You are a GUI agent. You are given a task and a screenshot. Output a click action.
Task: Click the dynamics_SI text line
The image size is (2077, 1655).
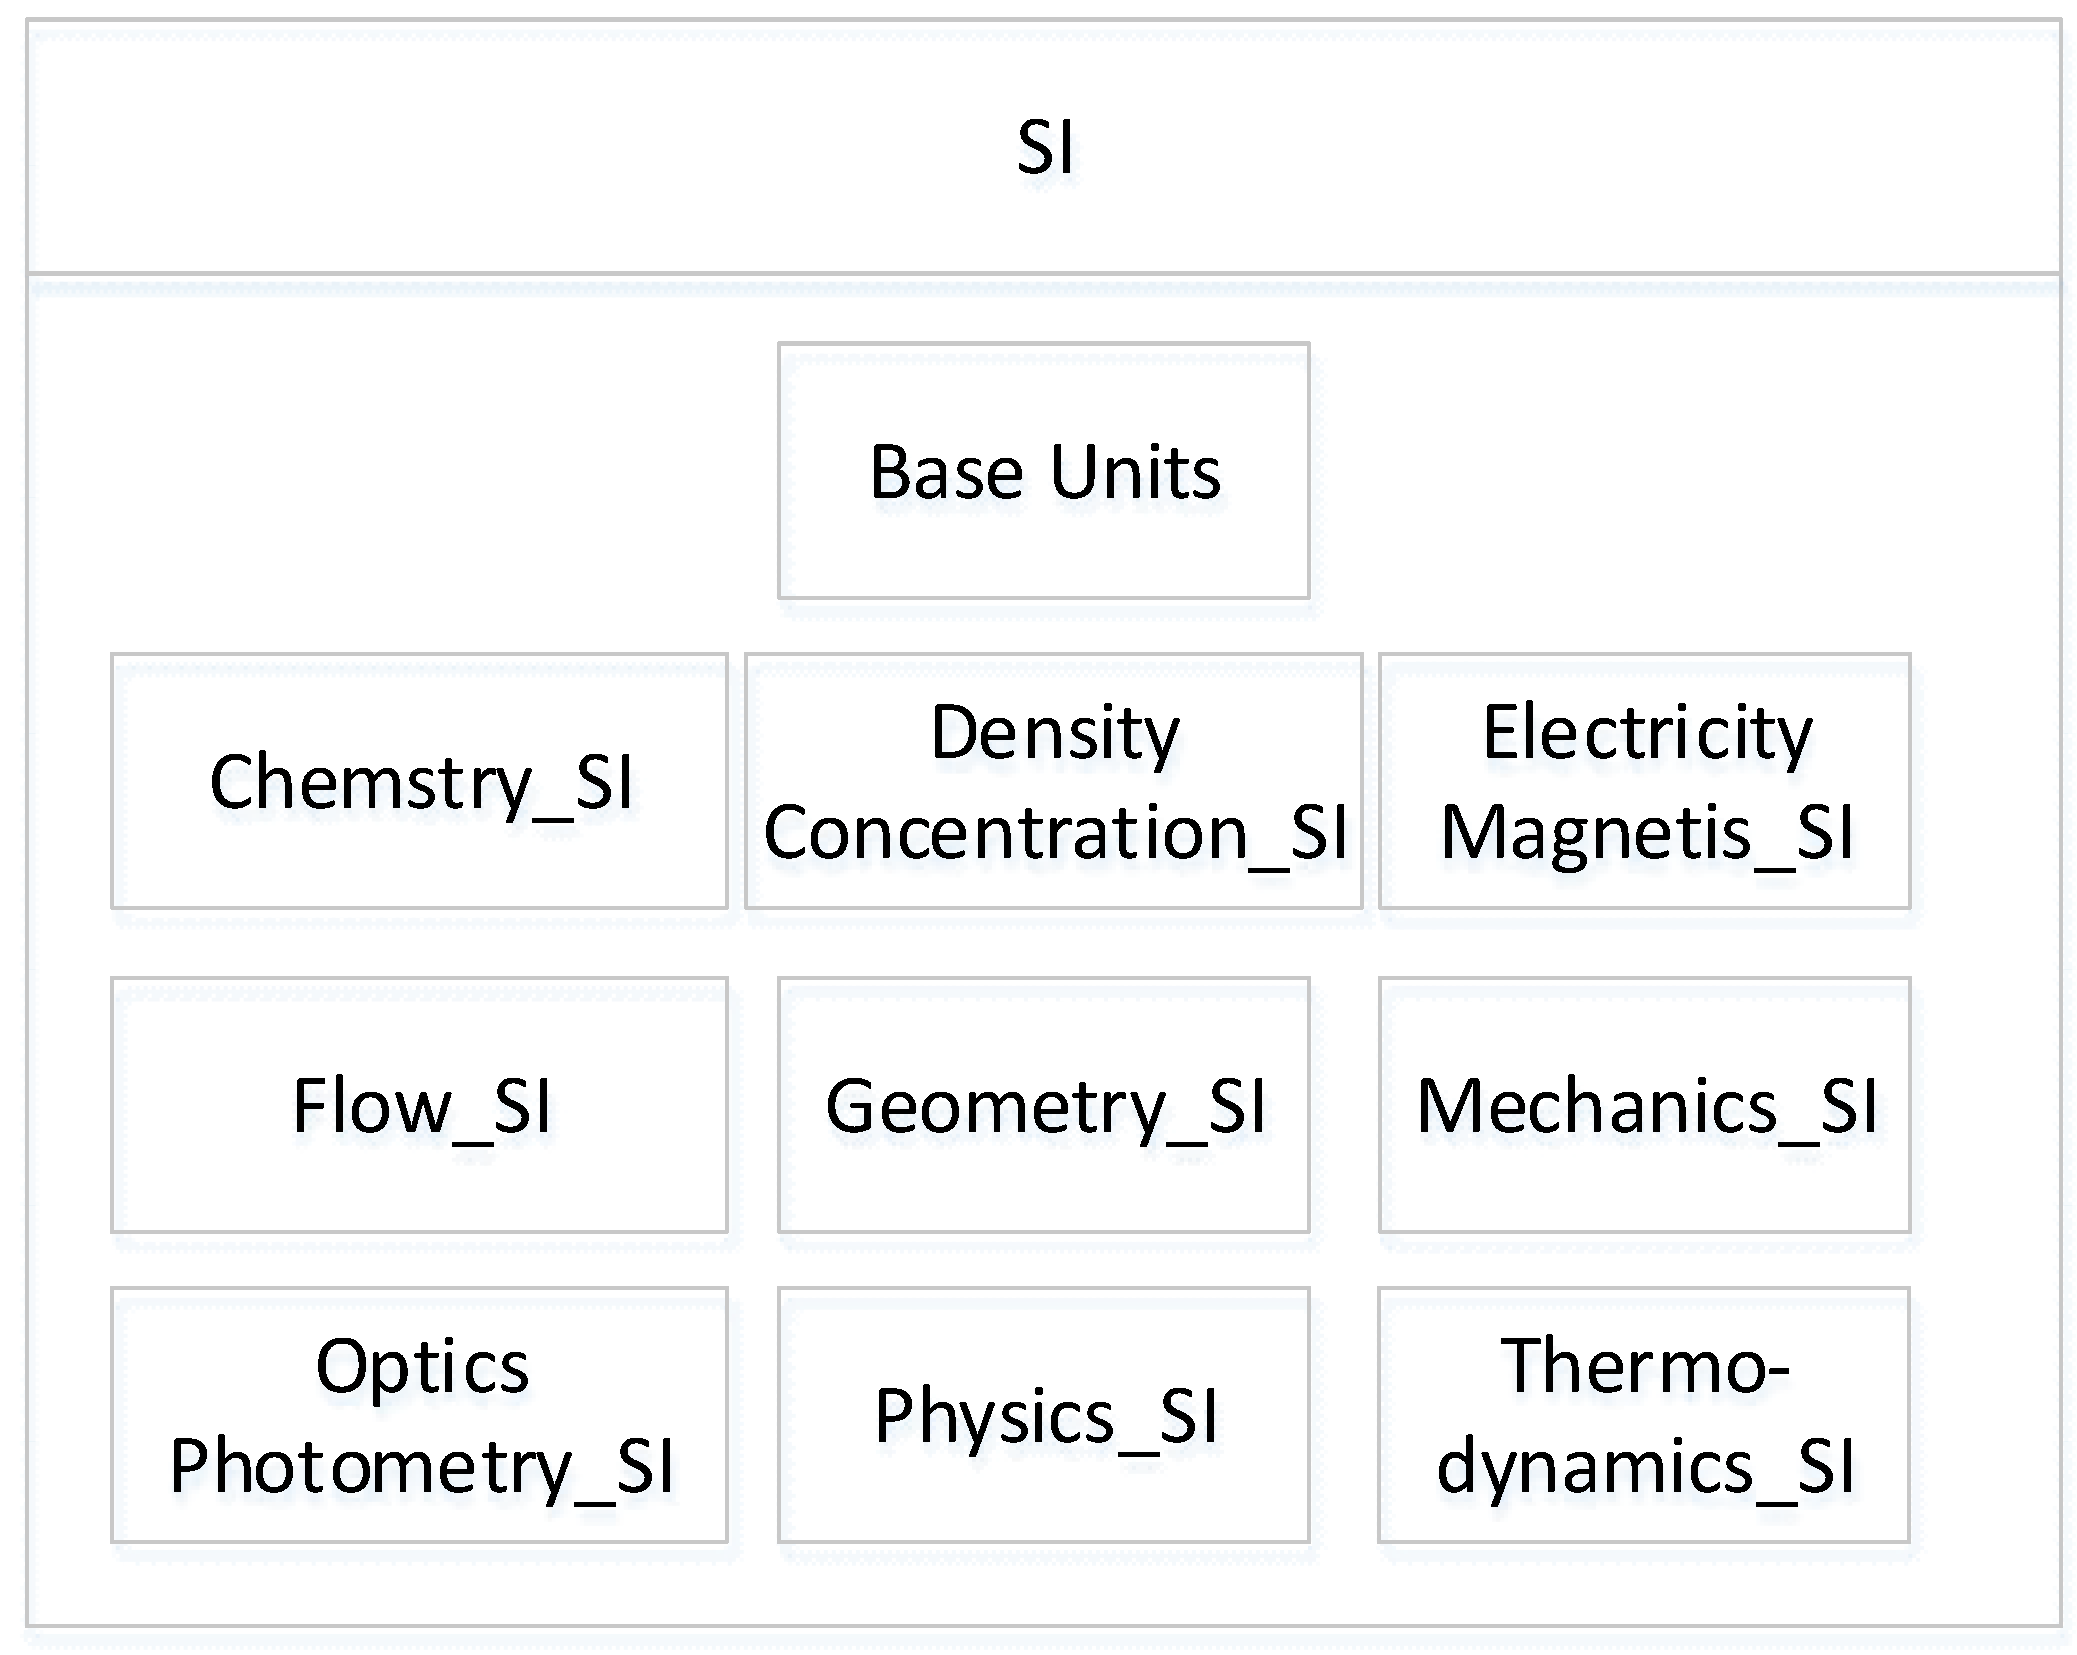1644,1466
